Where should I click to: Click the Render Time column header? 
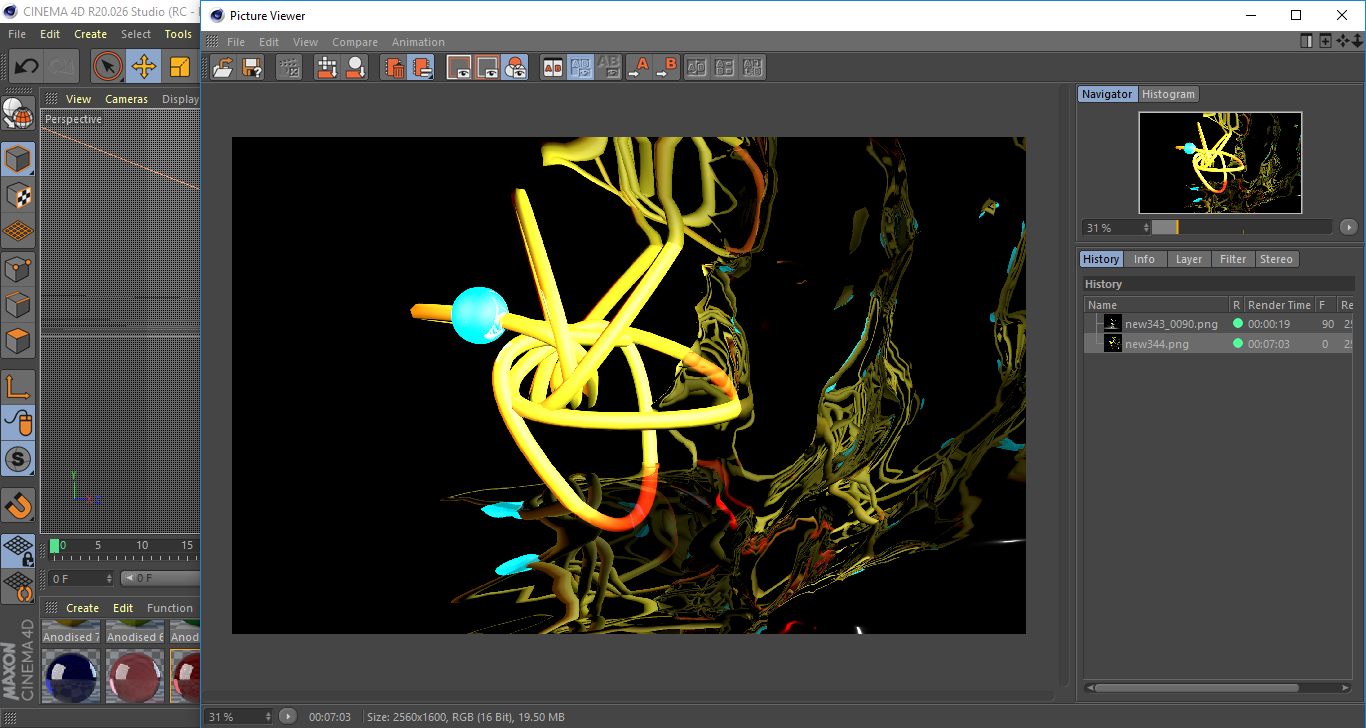click(x=1279, y=305)
